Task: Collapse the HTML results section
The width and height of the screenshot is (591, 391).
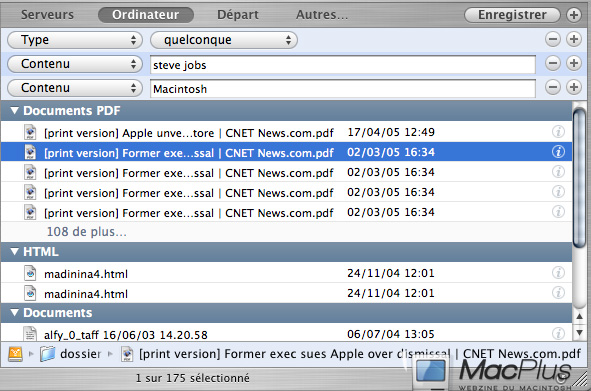Action: point(15,251)
